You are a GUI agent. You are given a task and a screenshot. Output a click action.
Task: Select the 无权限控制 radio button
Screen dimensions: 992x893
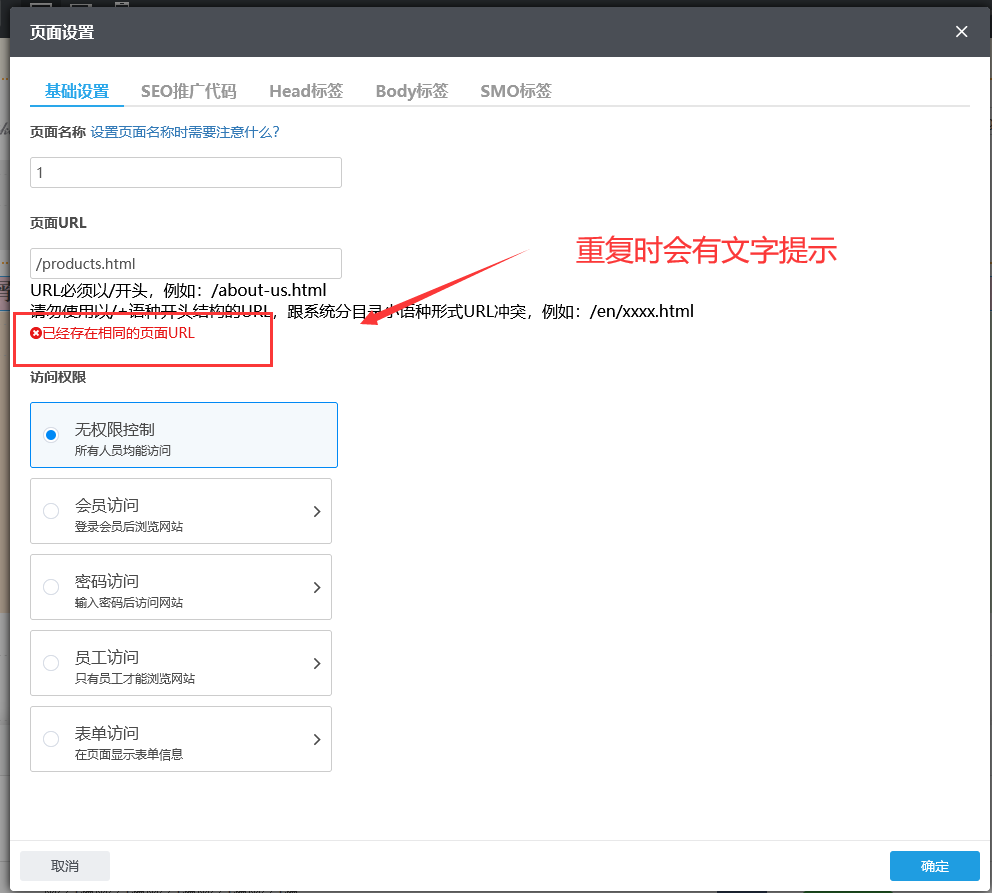coord(51,435)
